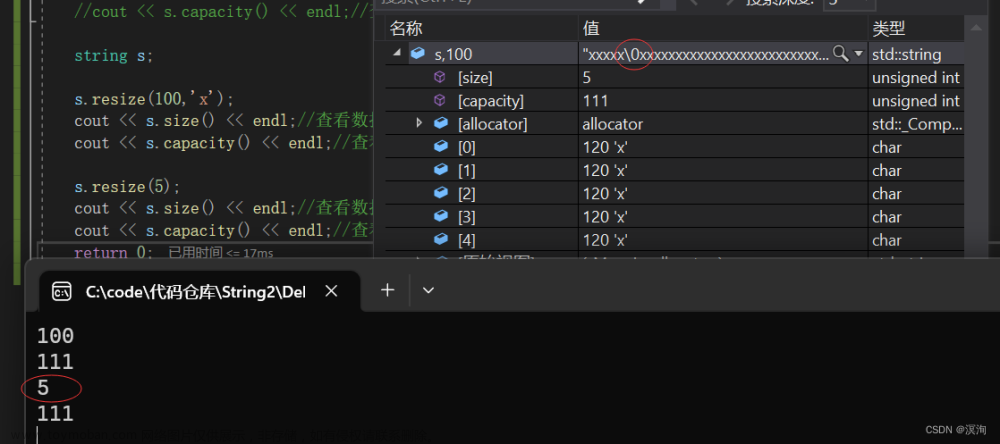1000x444 pixels.
Task: Select element row [0]
Action: tap(675, 147)
